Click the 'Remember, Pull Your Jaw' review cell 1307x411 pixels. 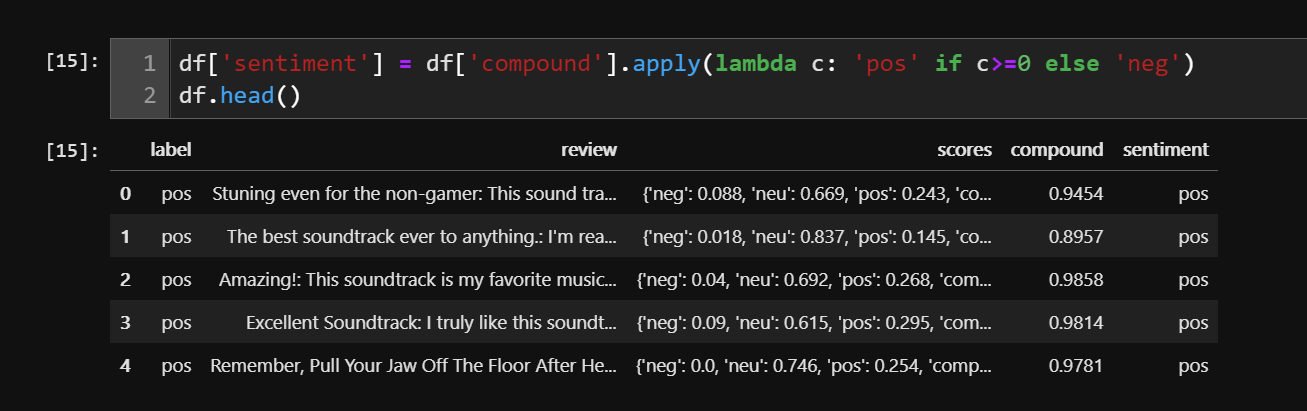click(x=414, y=366)
